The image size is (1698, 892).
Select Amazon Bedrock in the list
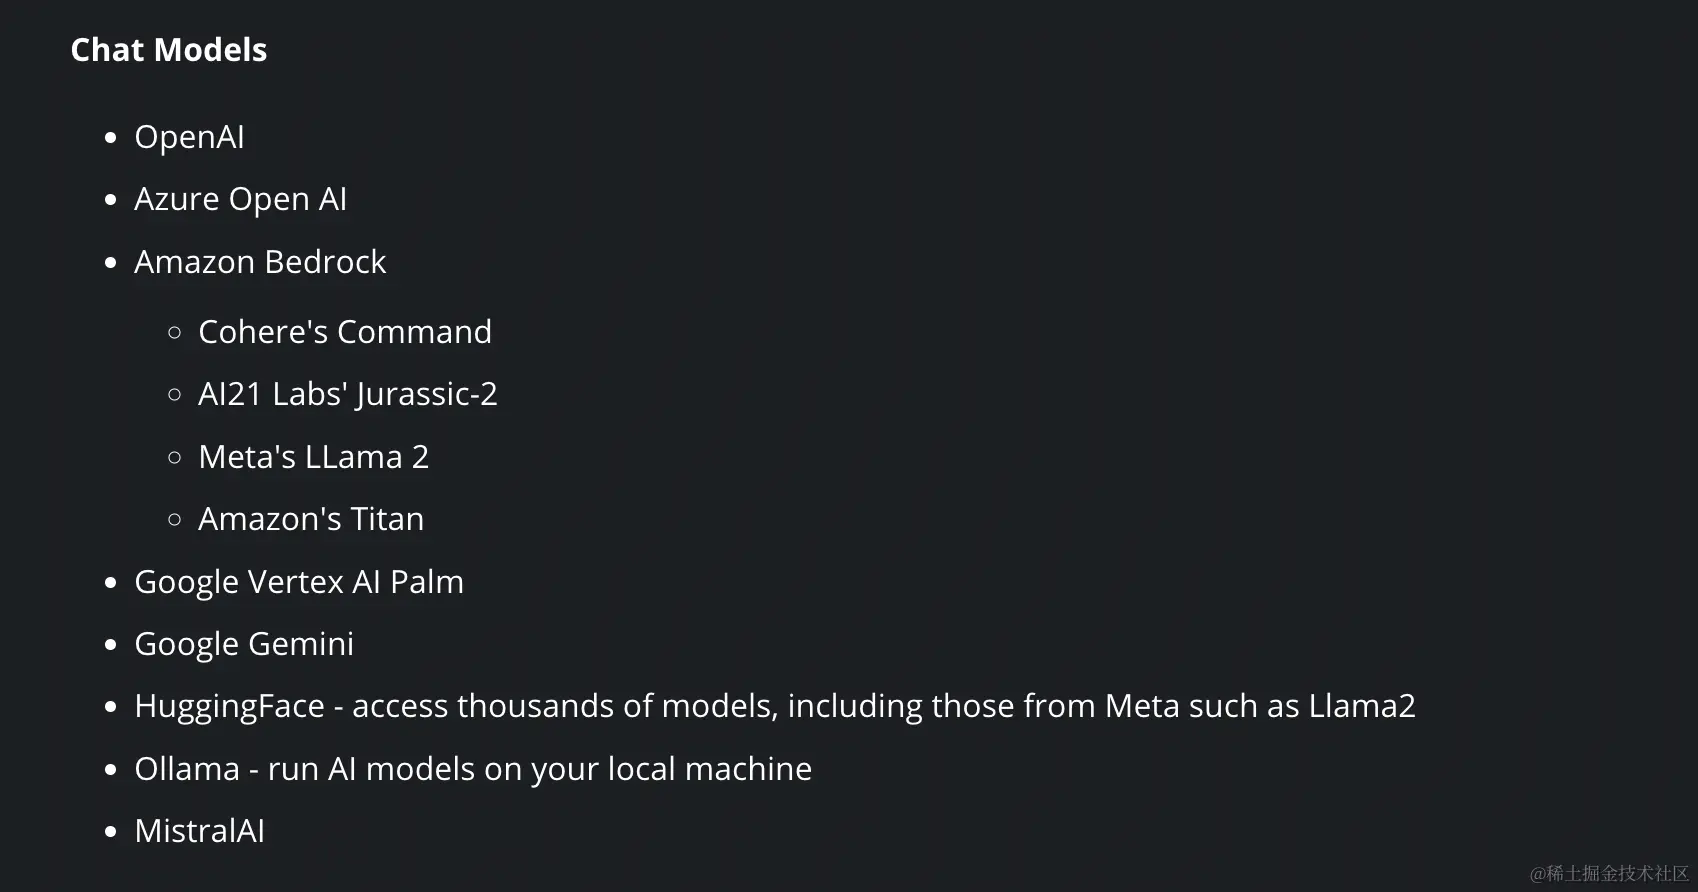pyautogui.click(x=260, y=262)
